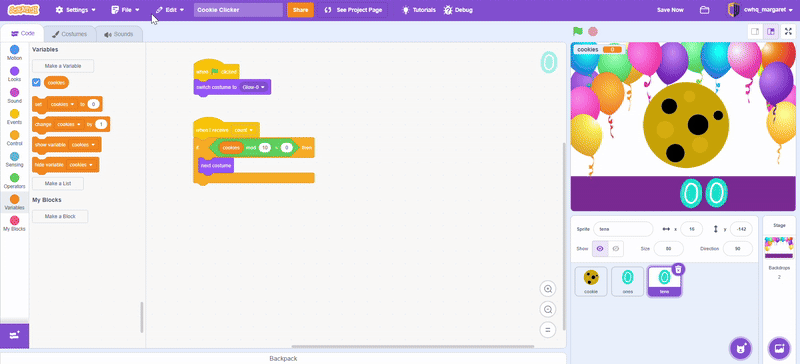This screenshot has width=800, height=364.
Task: Enter full screen stage mode
Action: [788, 31]
